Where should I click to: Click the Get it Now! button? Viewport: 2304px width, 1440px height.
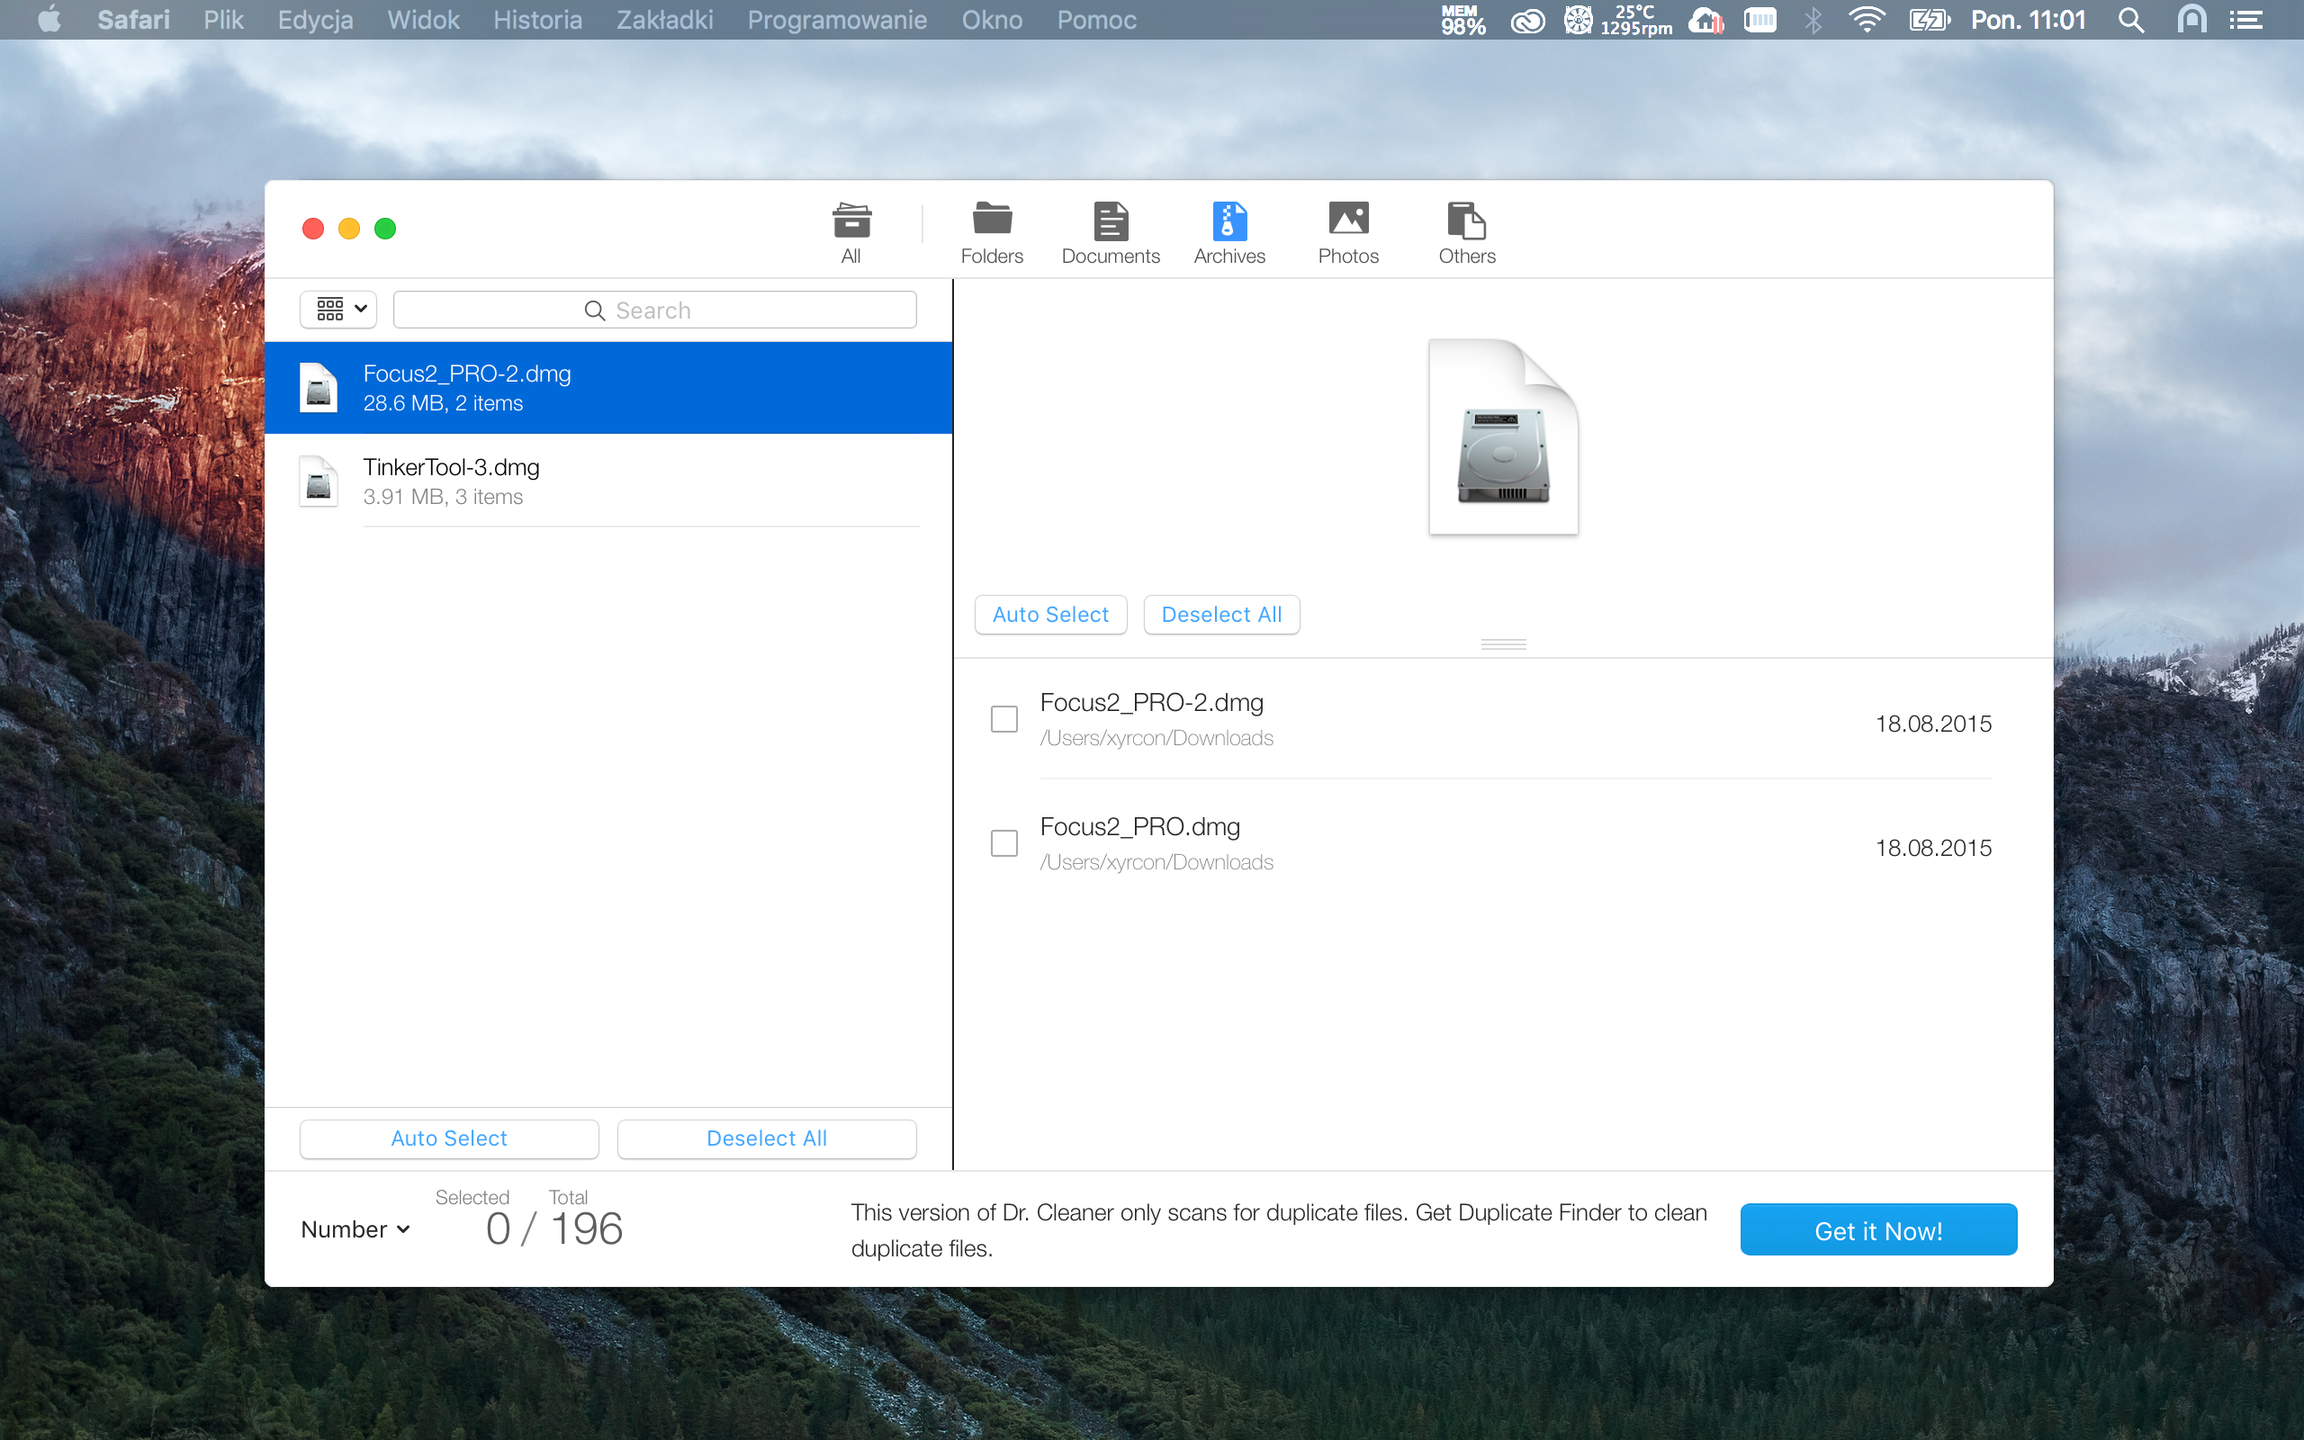pyautogui.click(x=1878, y=1230)
